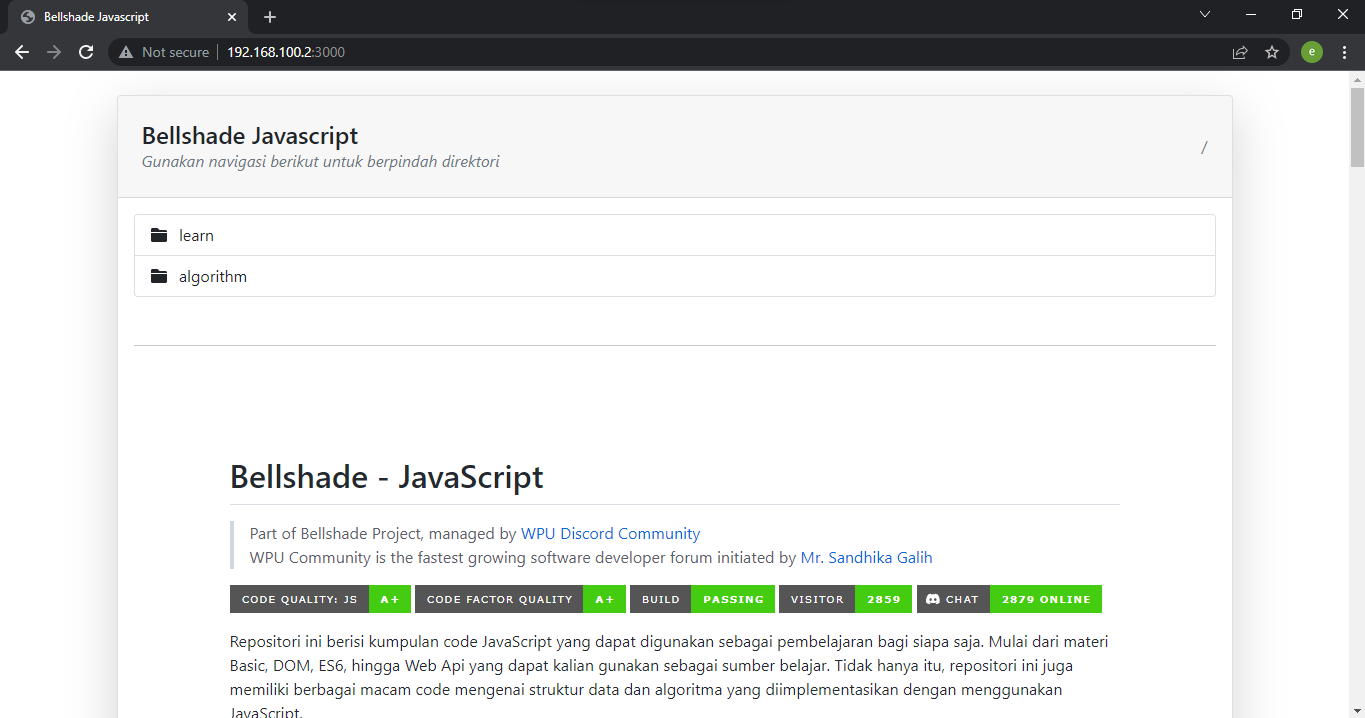Close the Bellshade Javascript tab
This screenshot has width=1365, height=718.
232,17
